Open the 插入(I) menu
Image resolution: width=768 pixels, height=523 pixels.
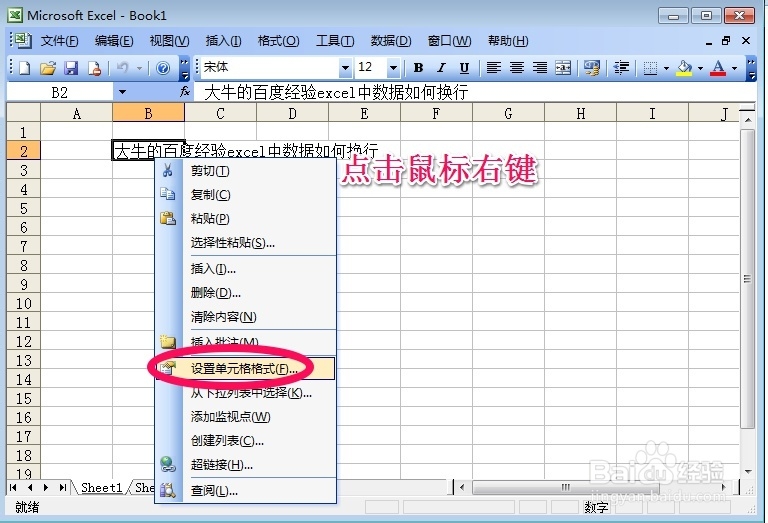(223, 41)
